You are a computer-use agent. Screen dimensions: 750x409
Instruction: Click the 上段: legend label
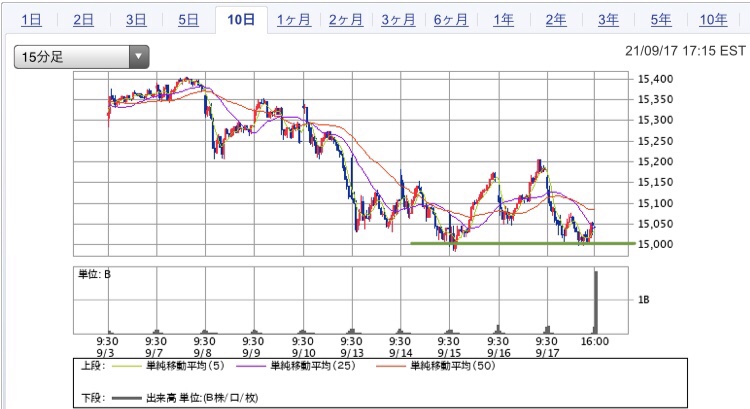(95, 366)
